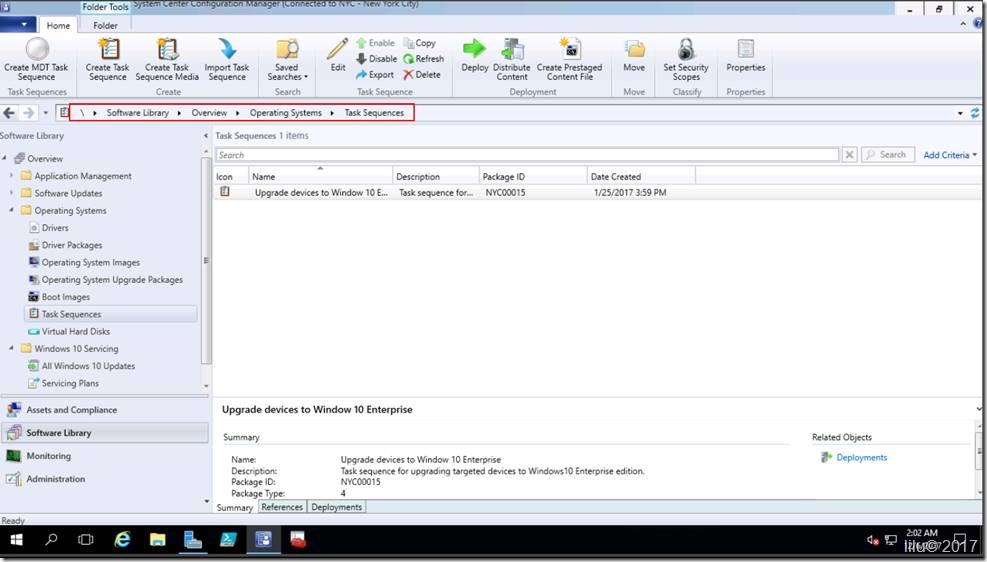Click Create Prestaged Content File icon

570,49
